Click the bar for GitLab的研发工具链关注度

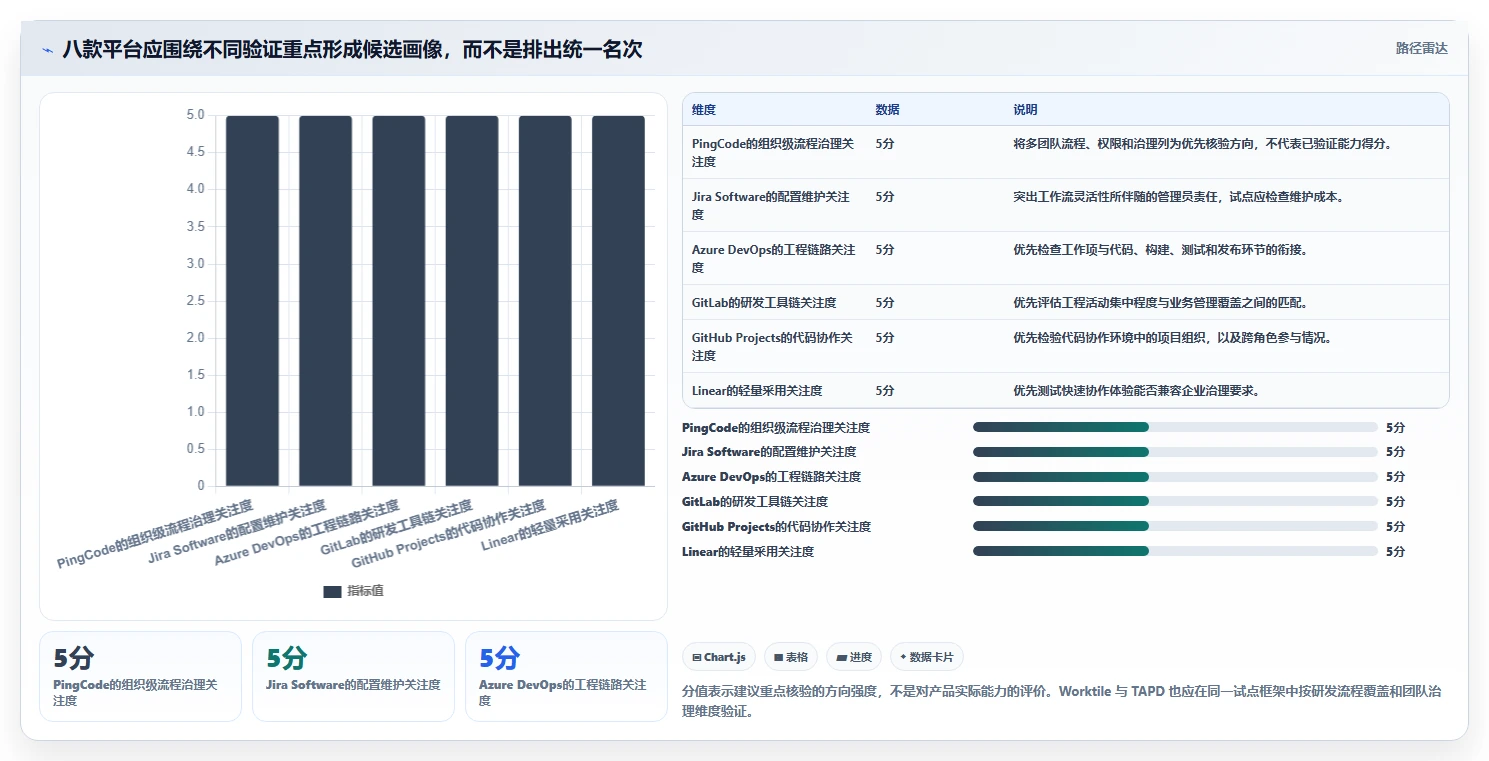[472, 301]
